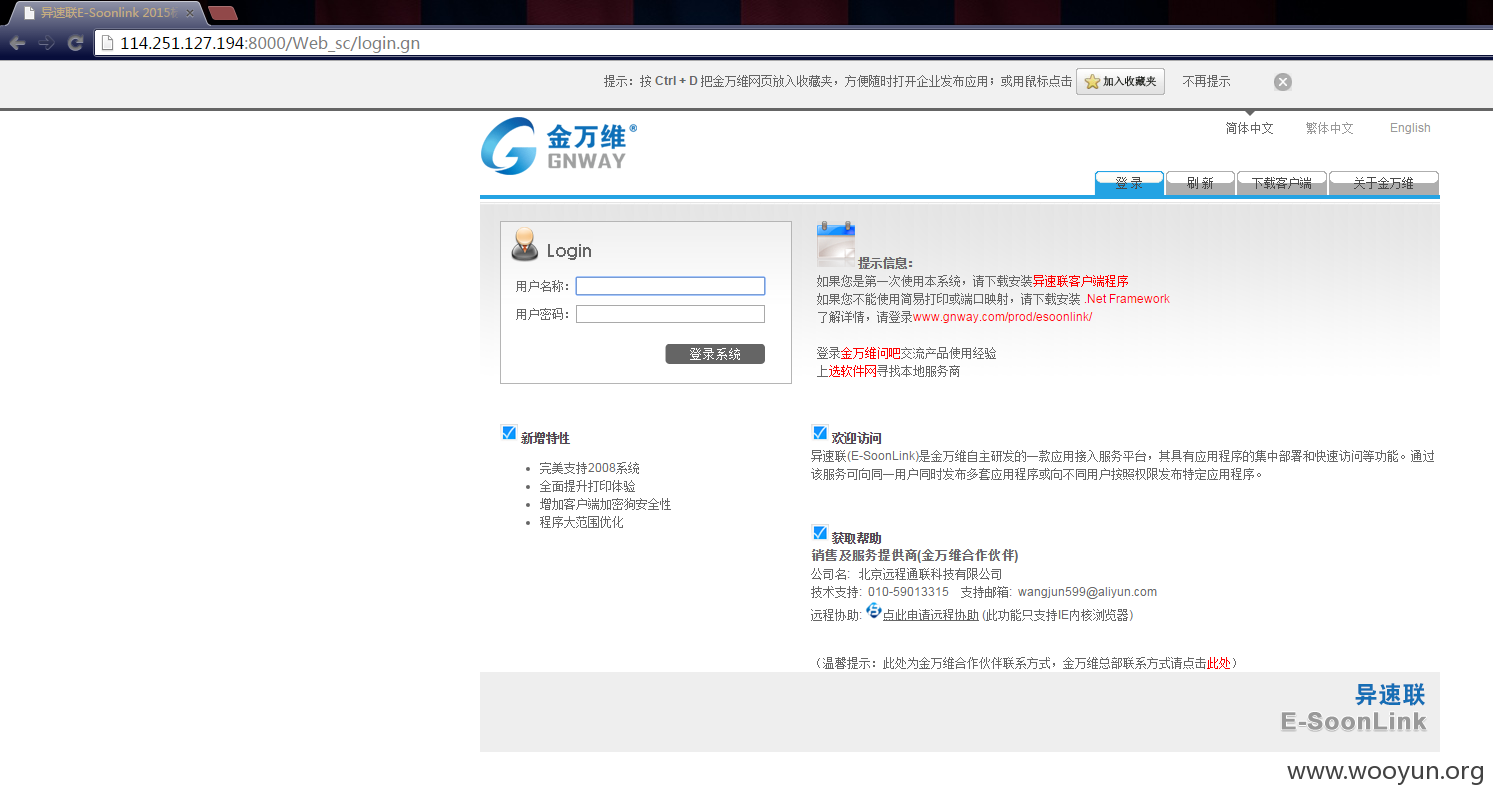Select the 刷新 tab
This screenshot has width=1493, height=800.
[1200, 183]
